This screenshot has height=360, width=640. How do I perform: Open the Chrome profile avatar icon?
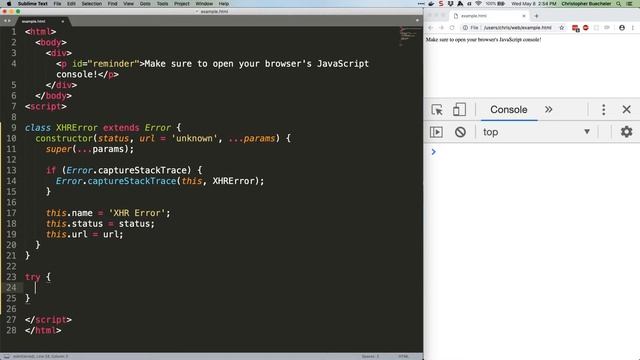622,28
